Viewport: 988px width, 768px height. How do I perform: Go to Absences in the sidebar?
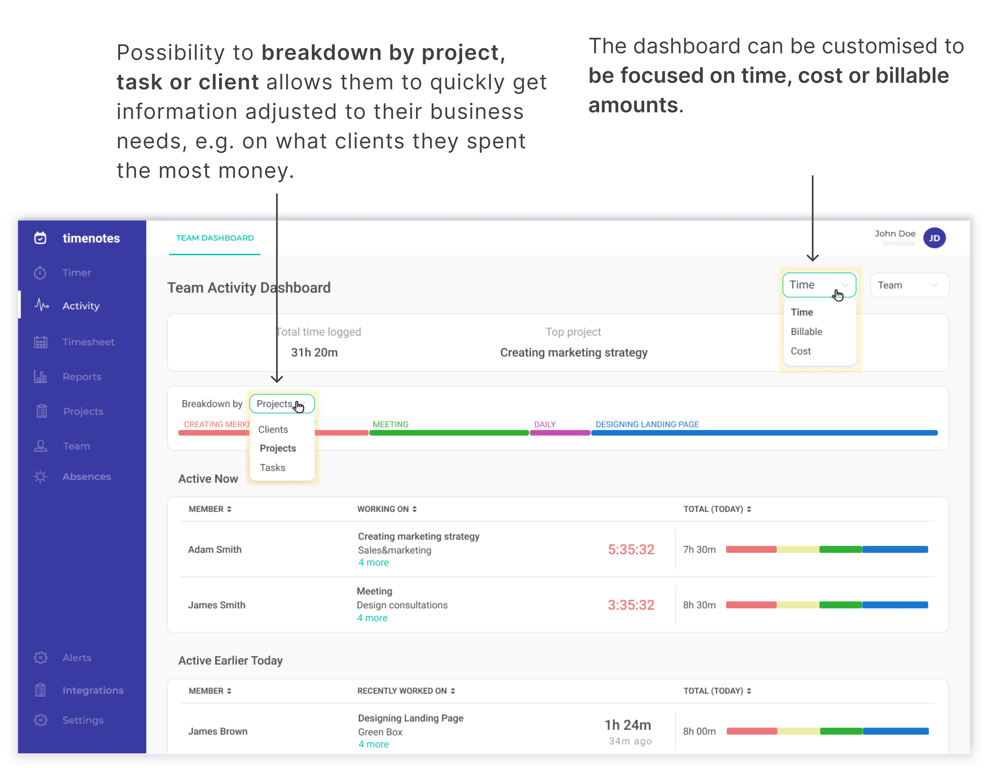click(86, 477)
